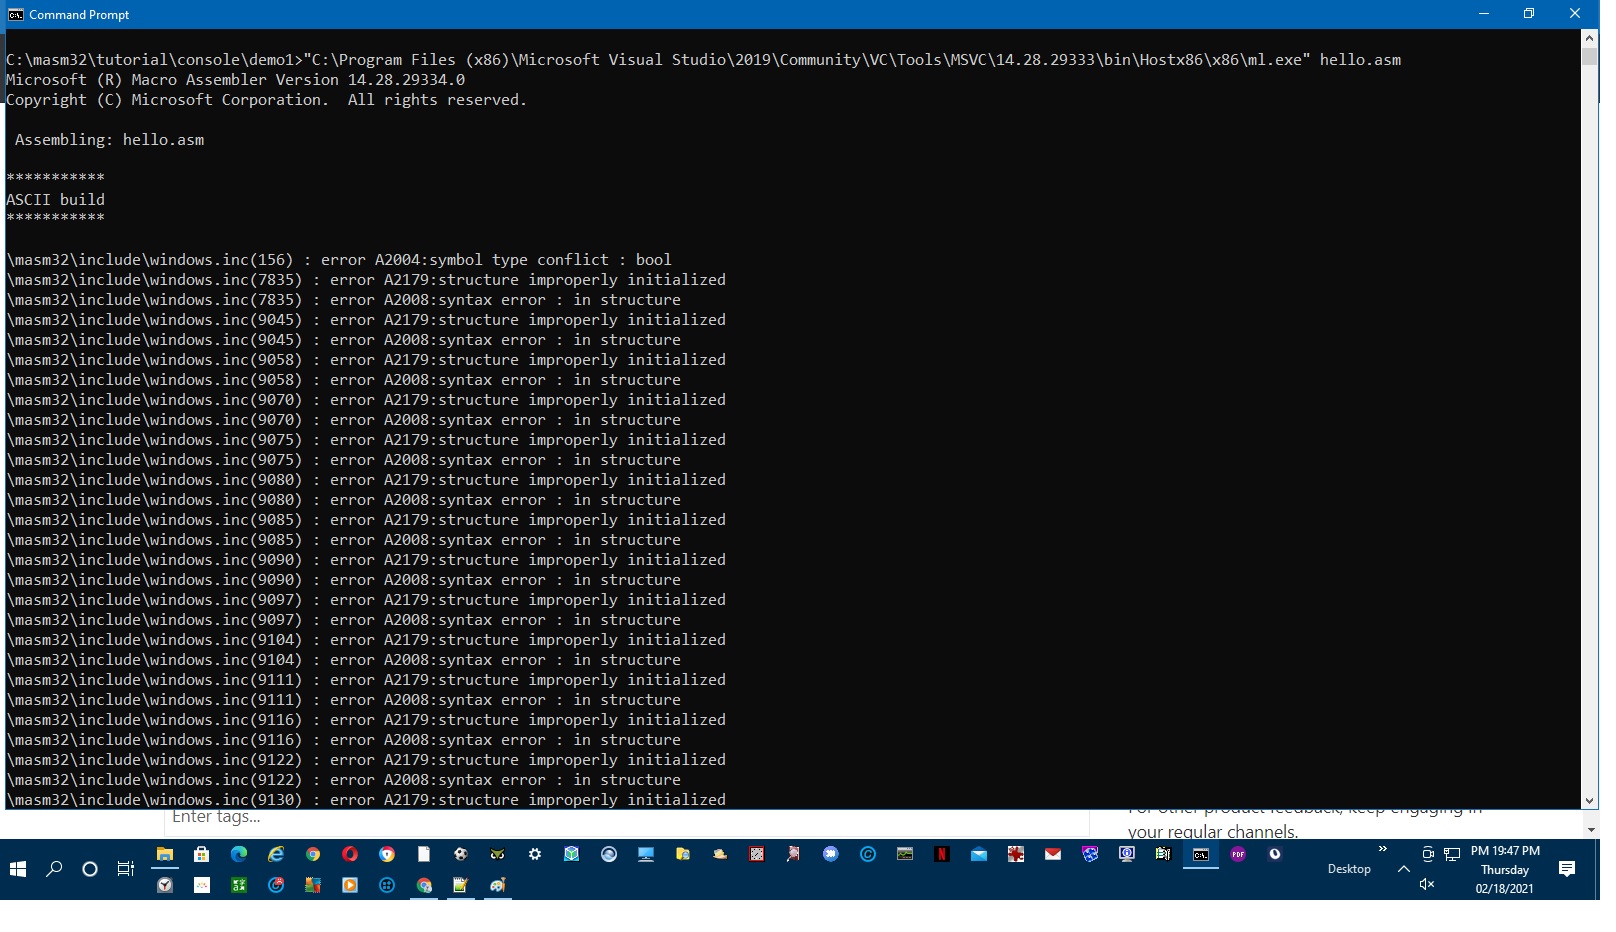1616x932 pixels.
Task: Click the ml.exe command line text
Action: (703, 60)
